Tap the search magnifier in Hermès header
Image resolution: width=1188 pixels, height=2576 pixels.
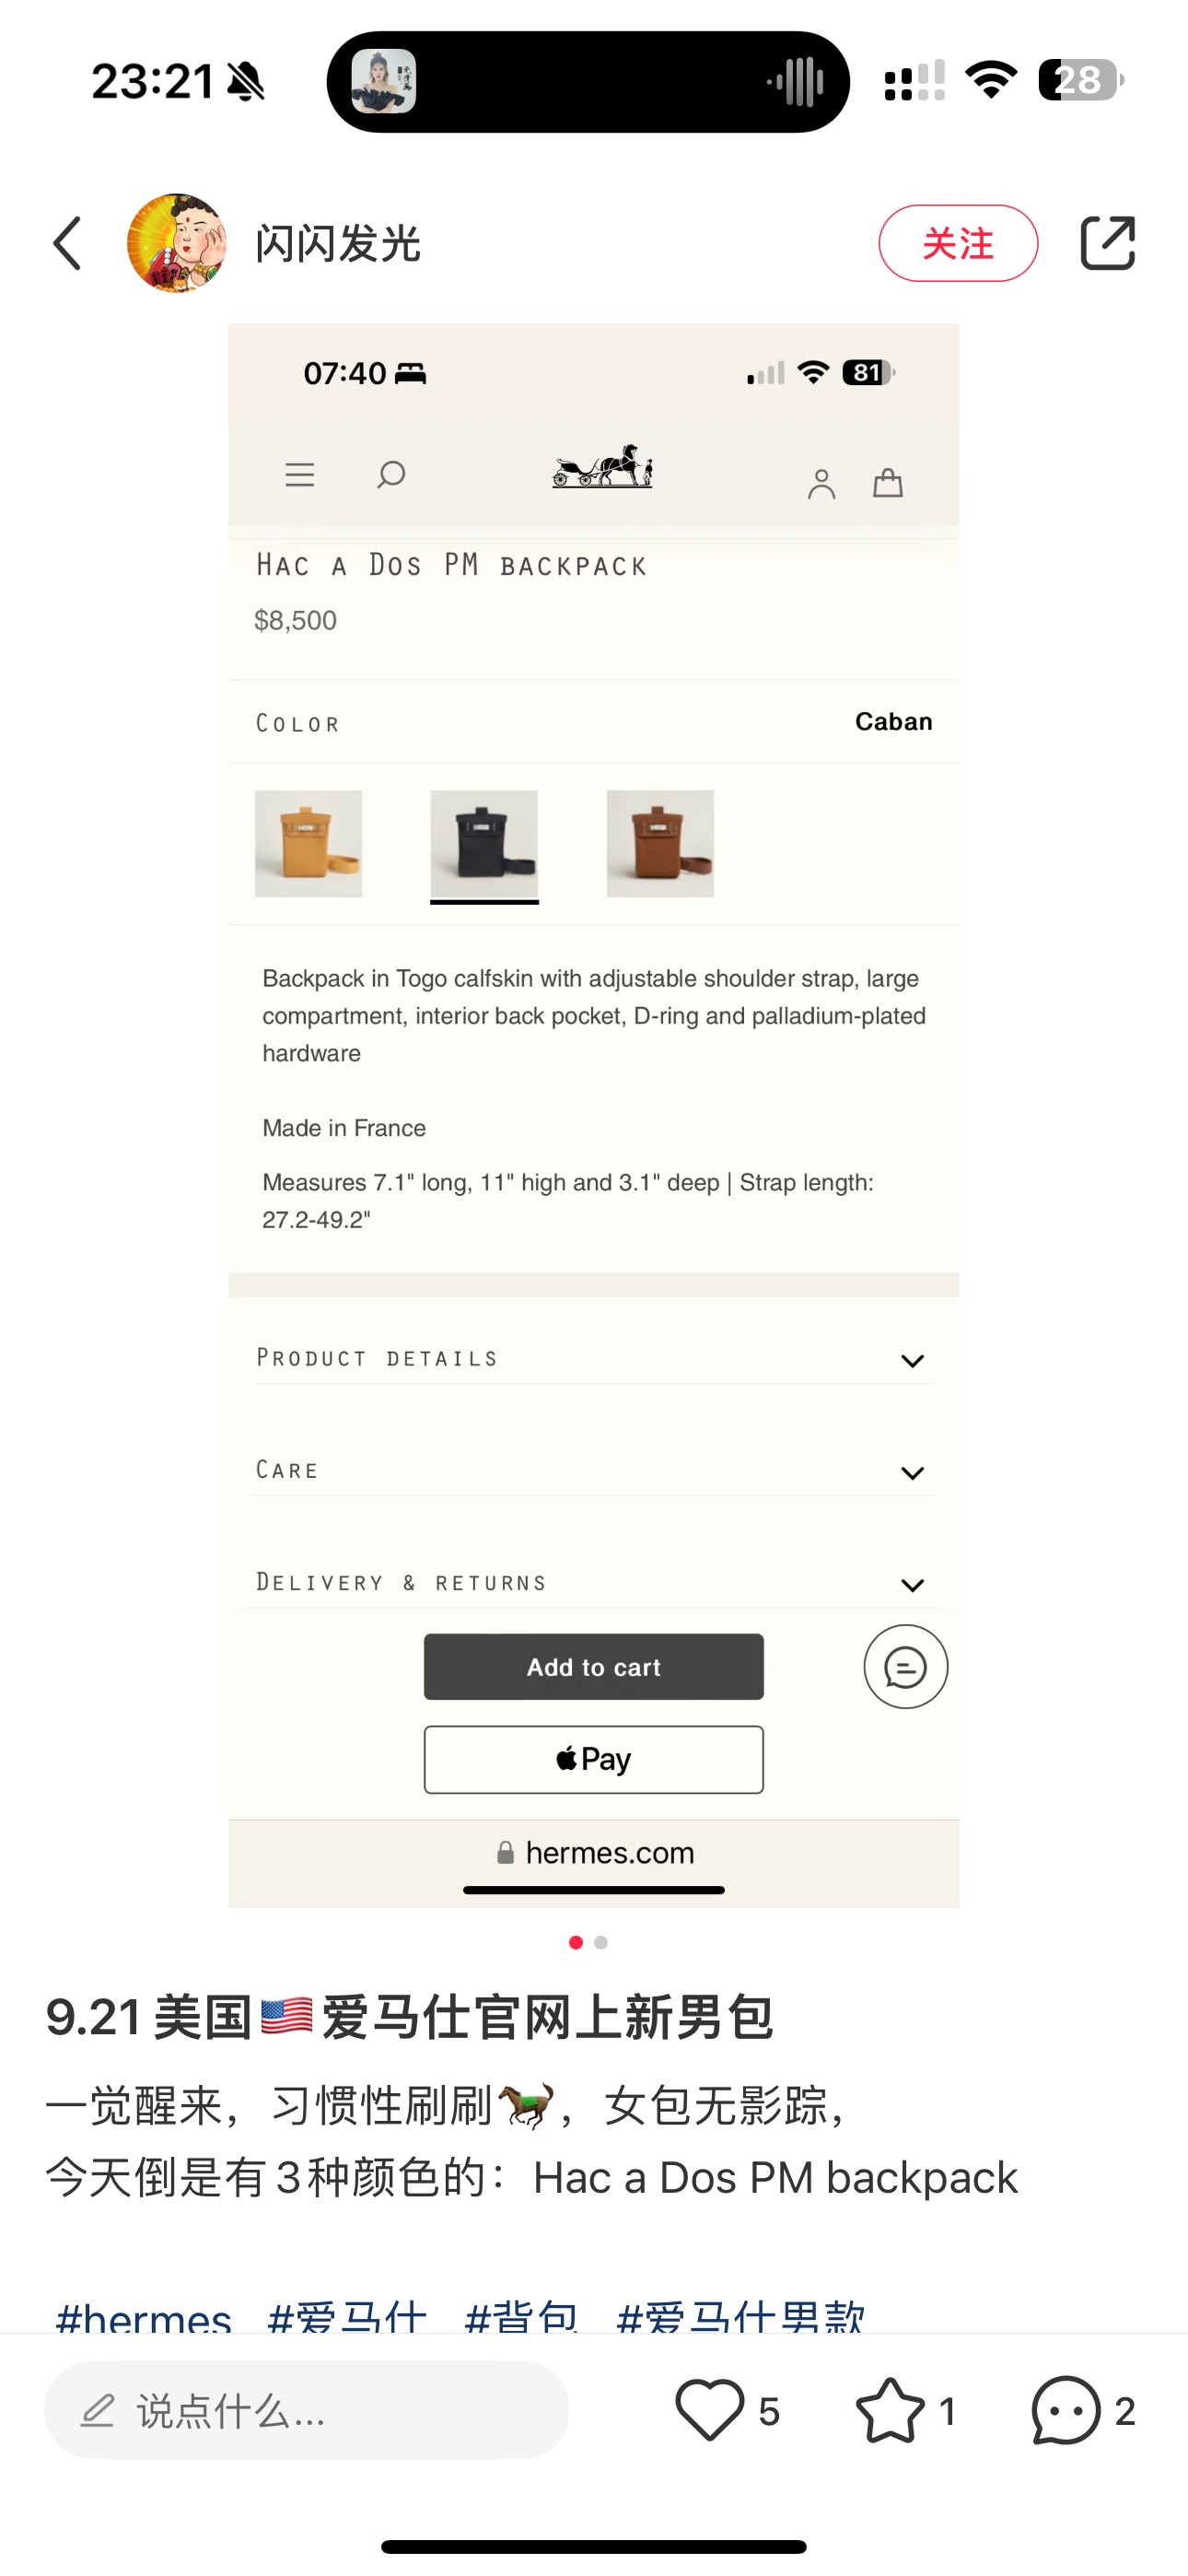coord(391,474)
